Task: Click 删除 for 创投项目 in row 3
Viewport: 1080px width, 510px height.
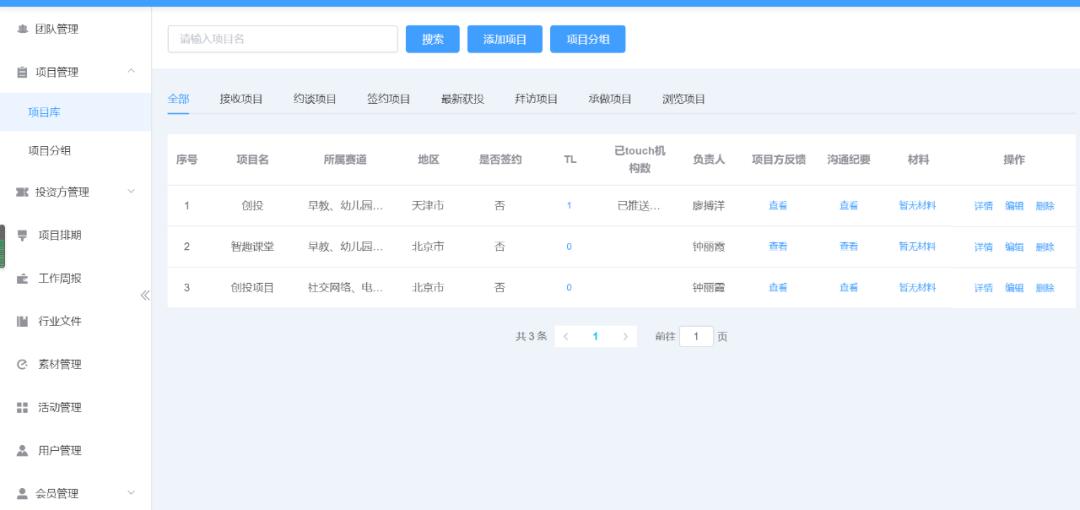Action: coord(1045,288)
